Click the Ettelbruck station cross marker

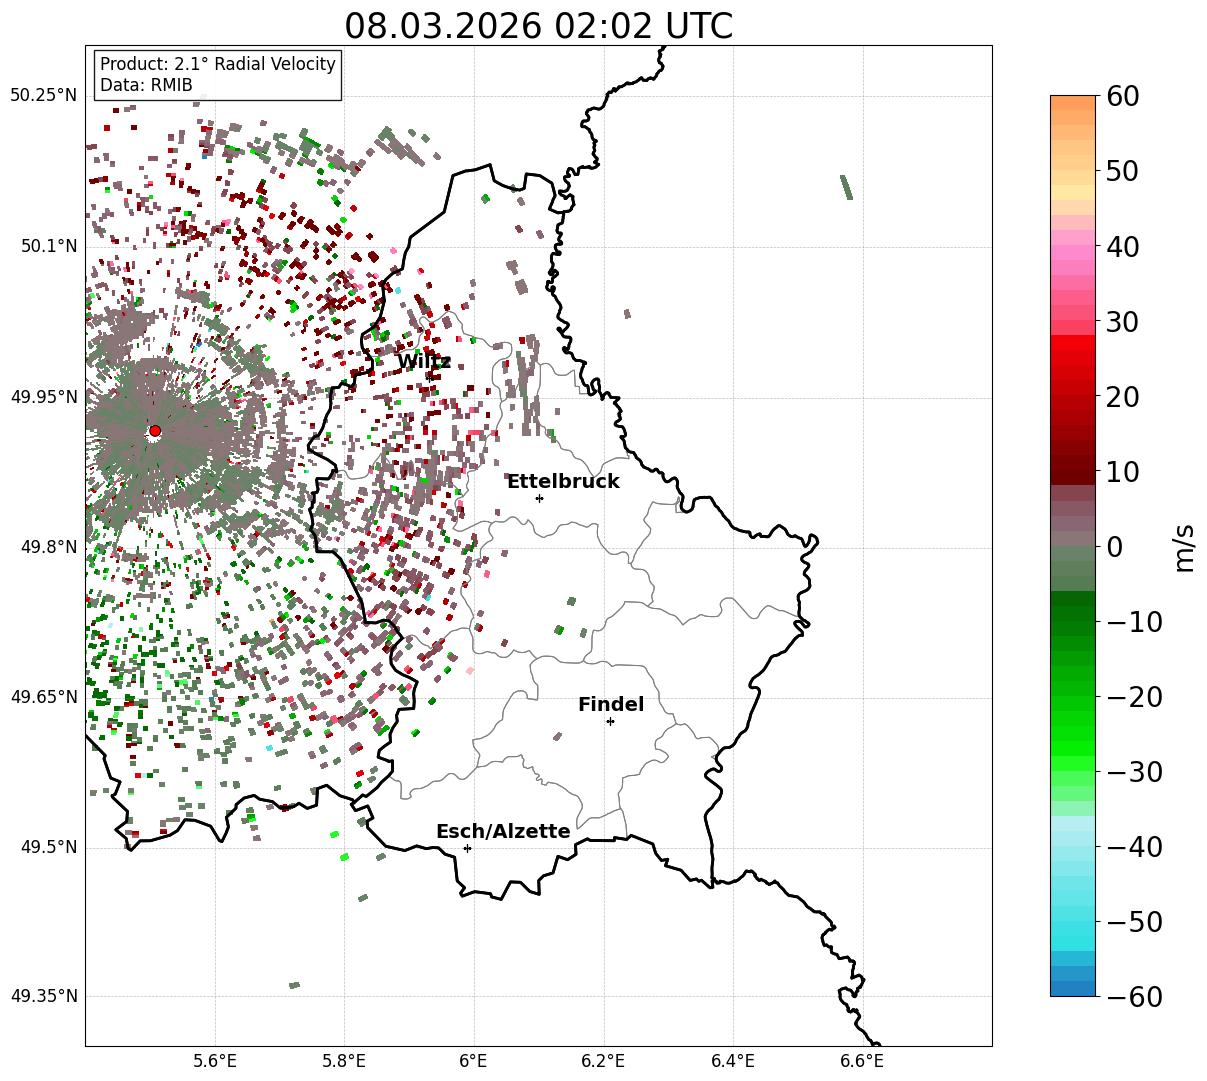pos(540,498)
